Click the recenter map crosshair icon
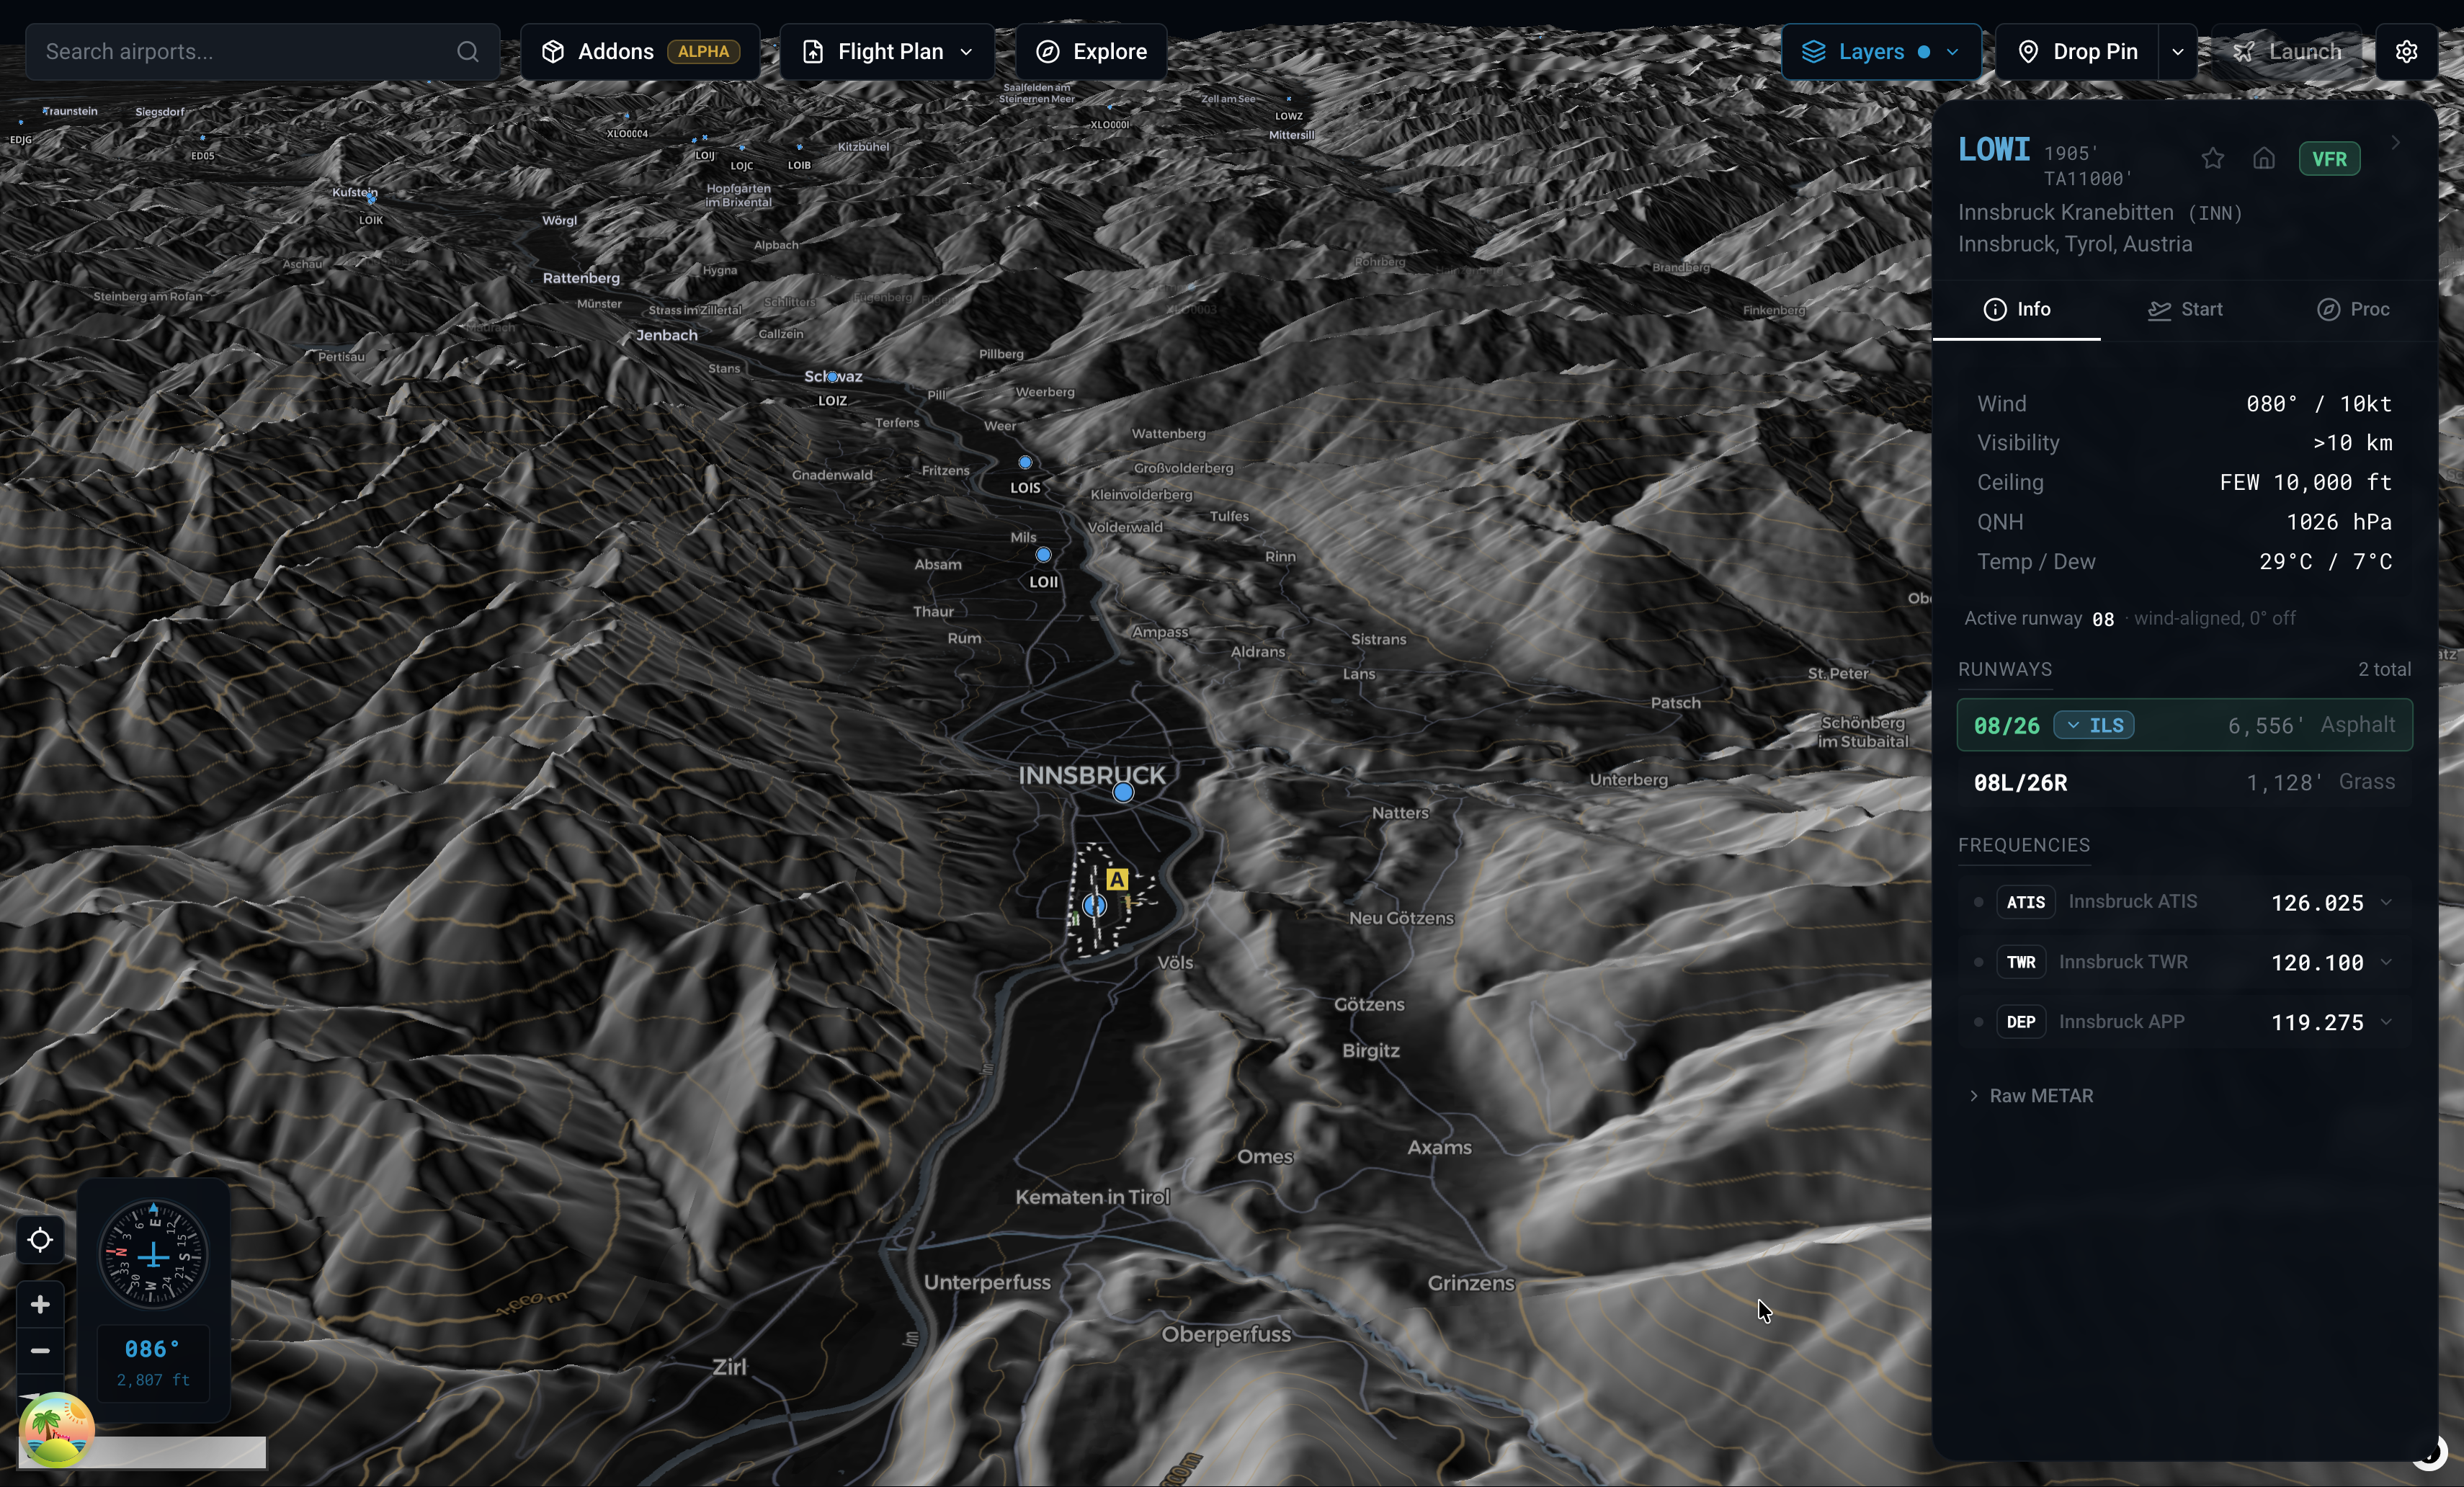The height and width of the screenshot is (1487, 2464). click(x=40, y=1240)
